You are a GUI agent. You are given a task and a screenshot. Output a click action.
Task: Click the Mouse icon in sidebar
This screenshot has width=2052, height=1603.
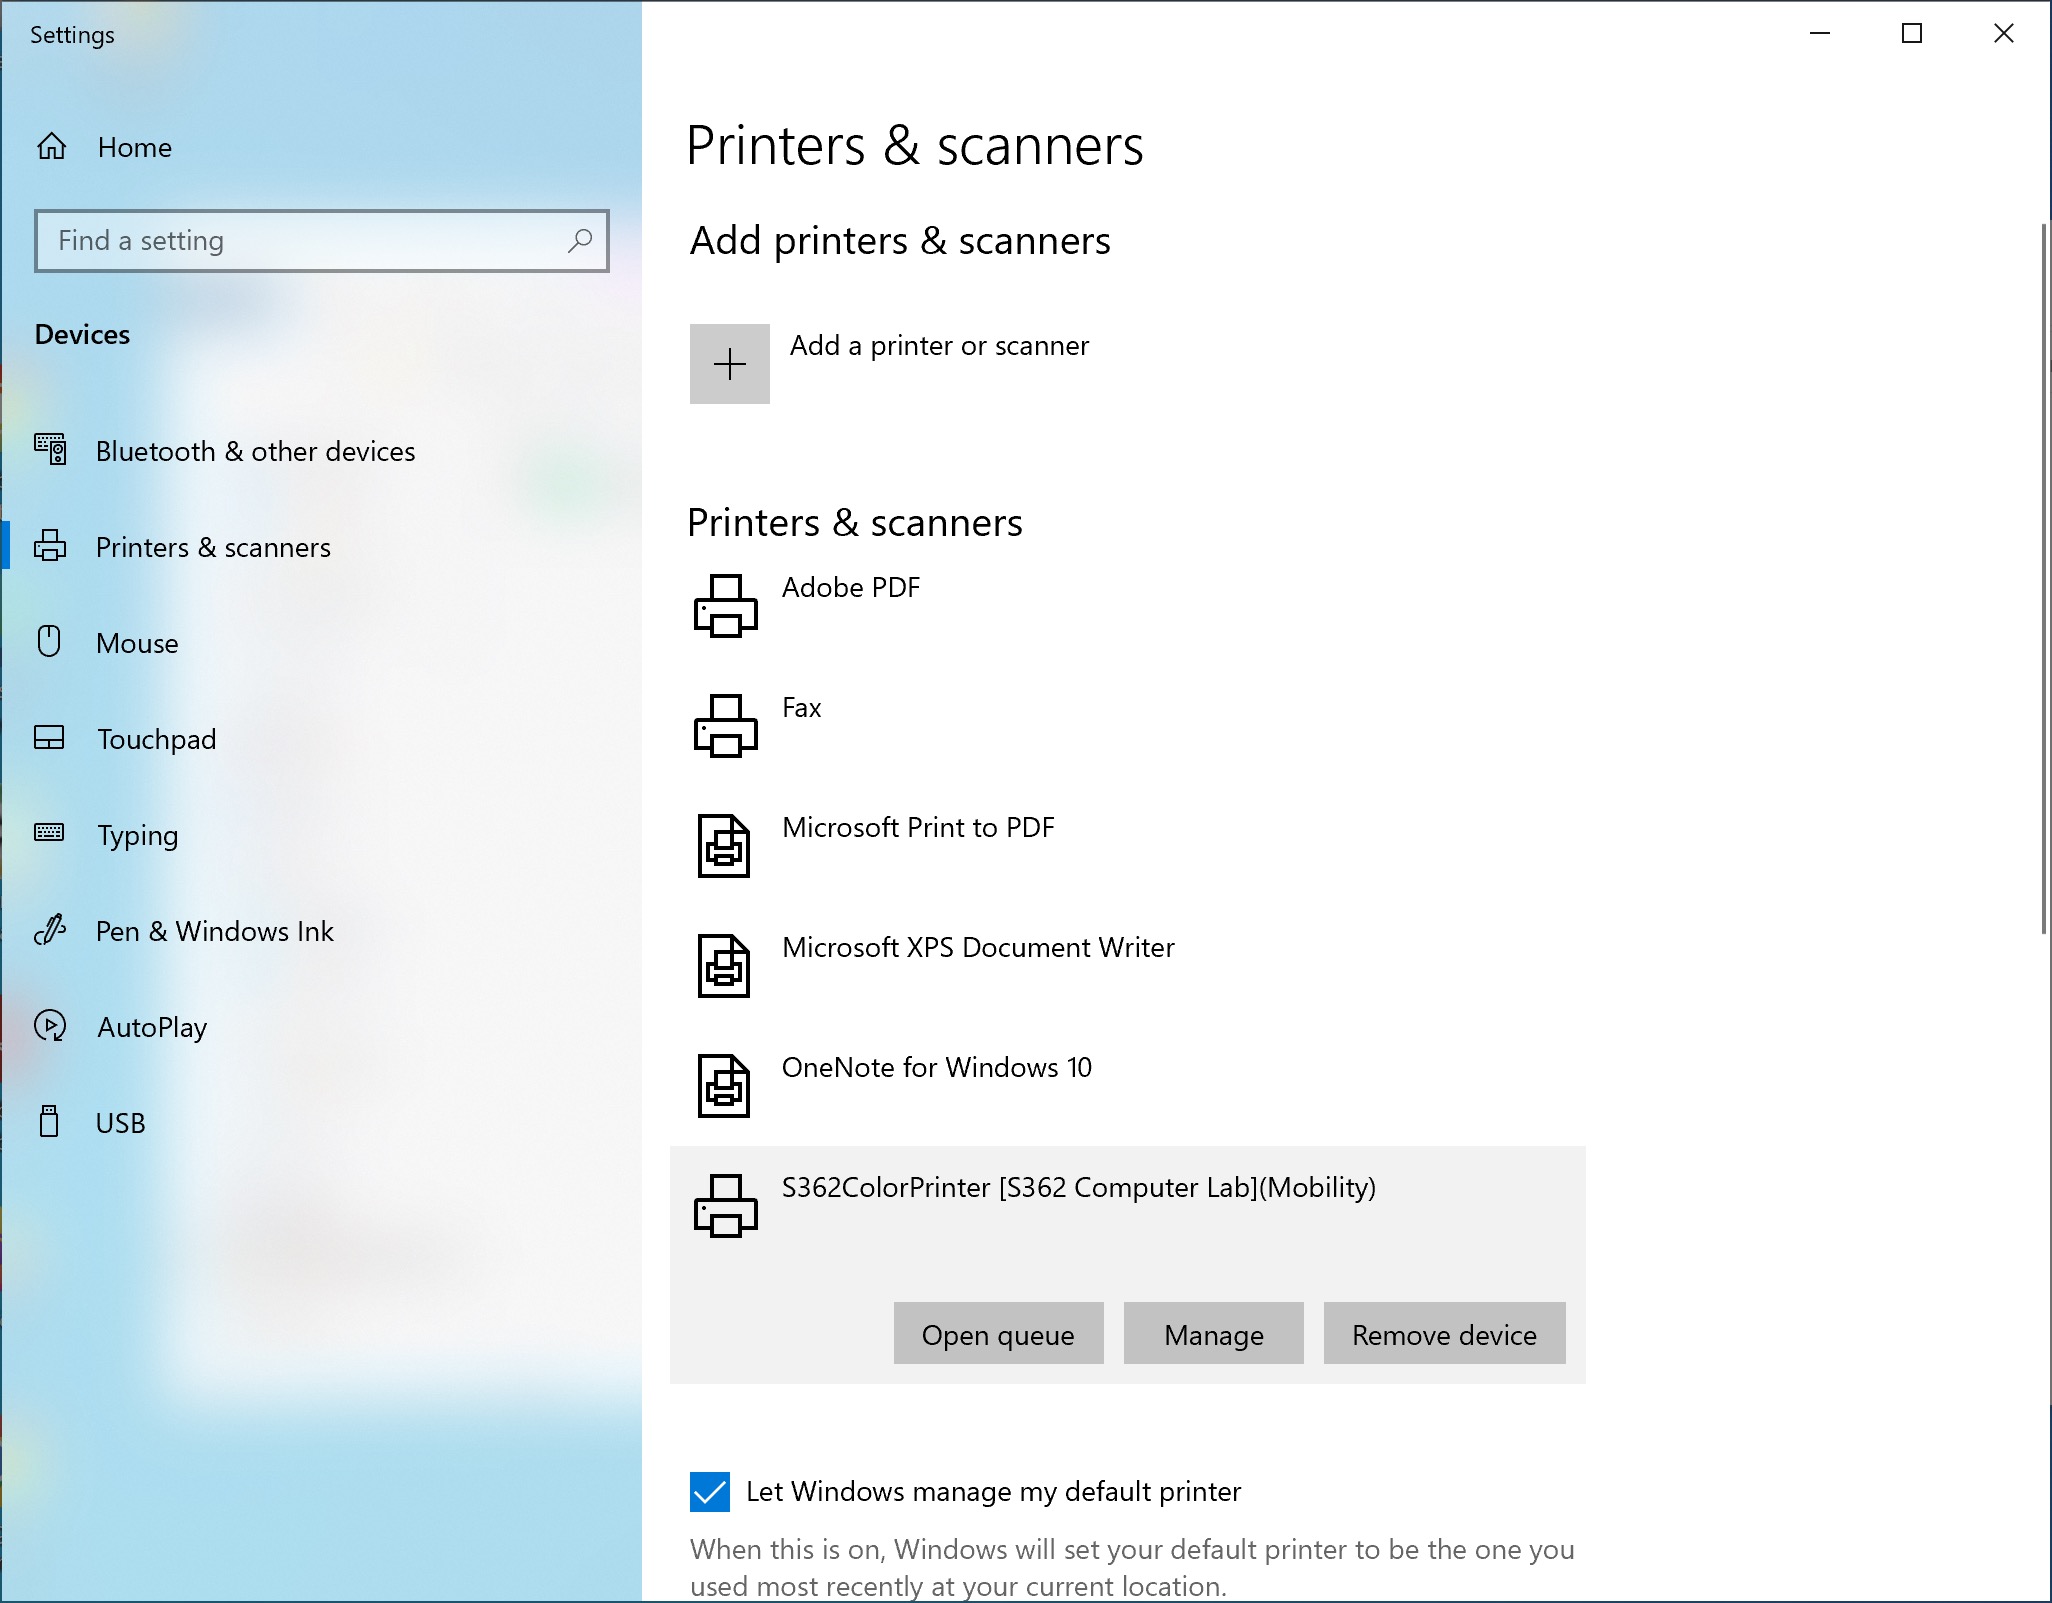(49, 641)
